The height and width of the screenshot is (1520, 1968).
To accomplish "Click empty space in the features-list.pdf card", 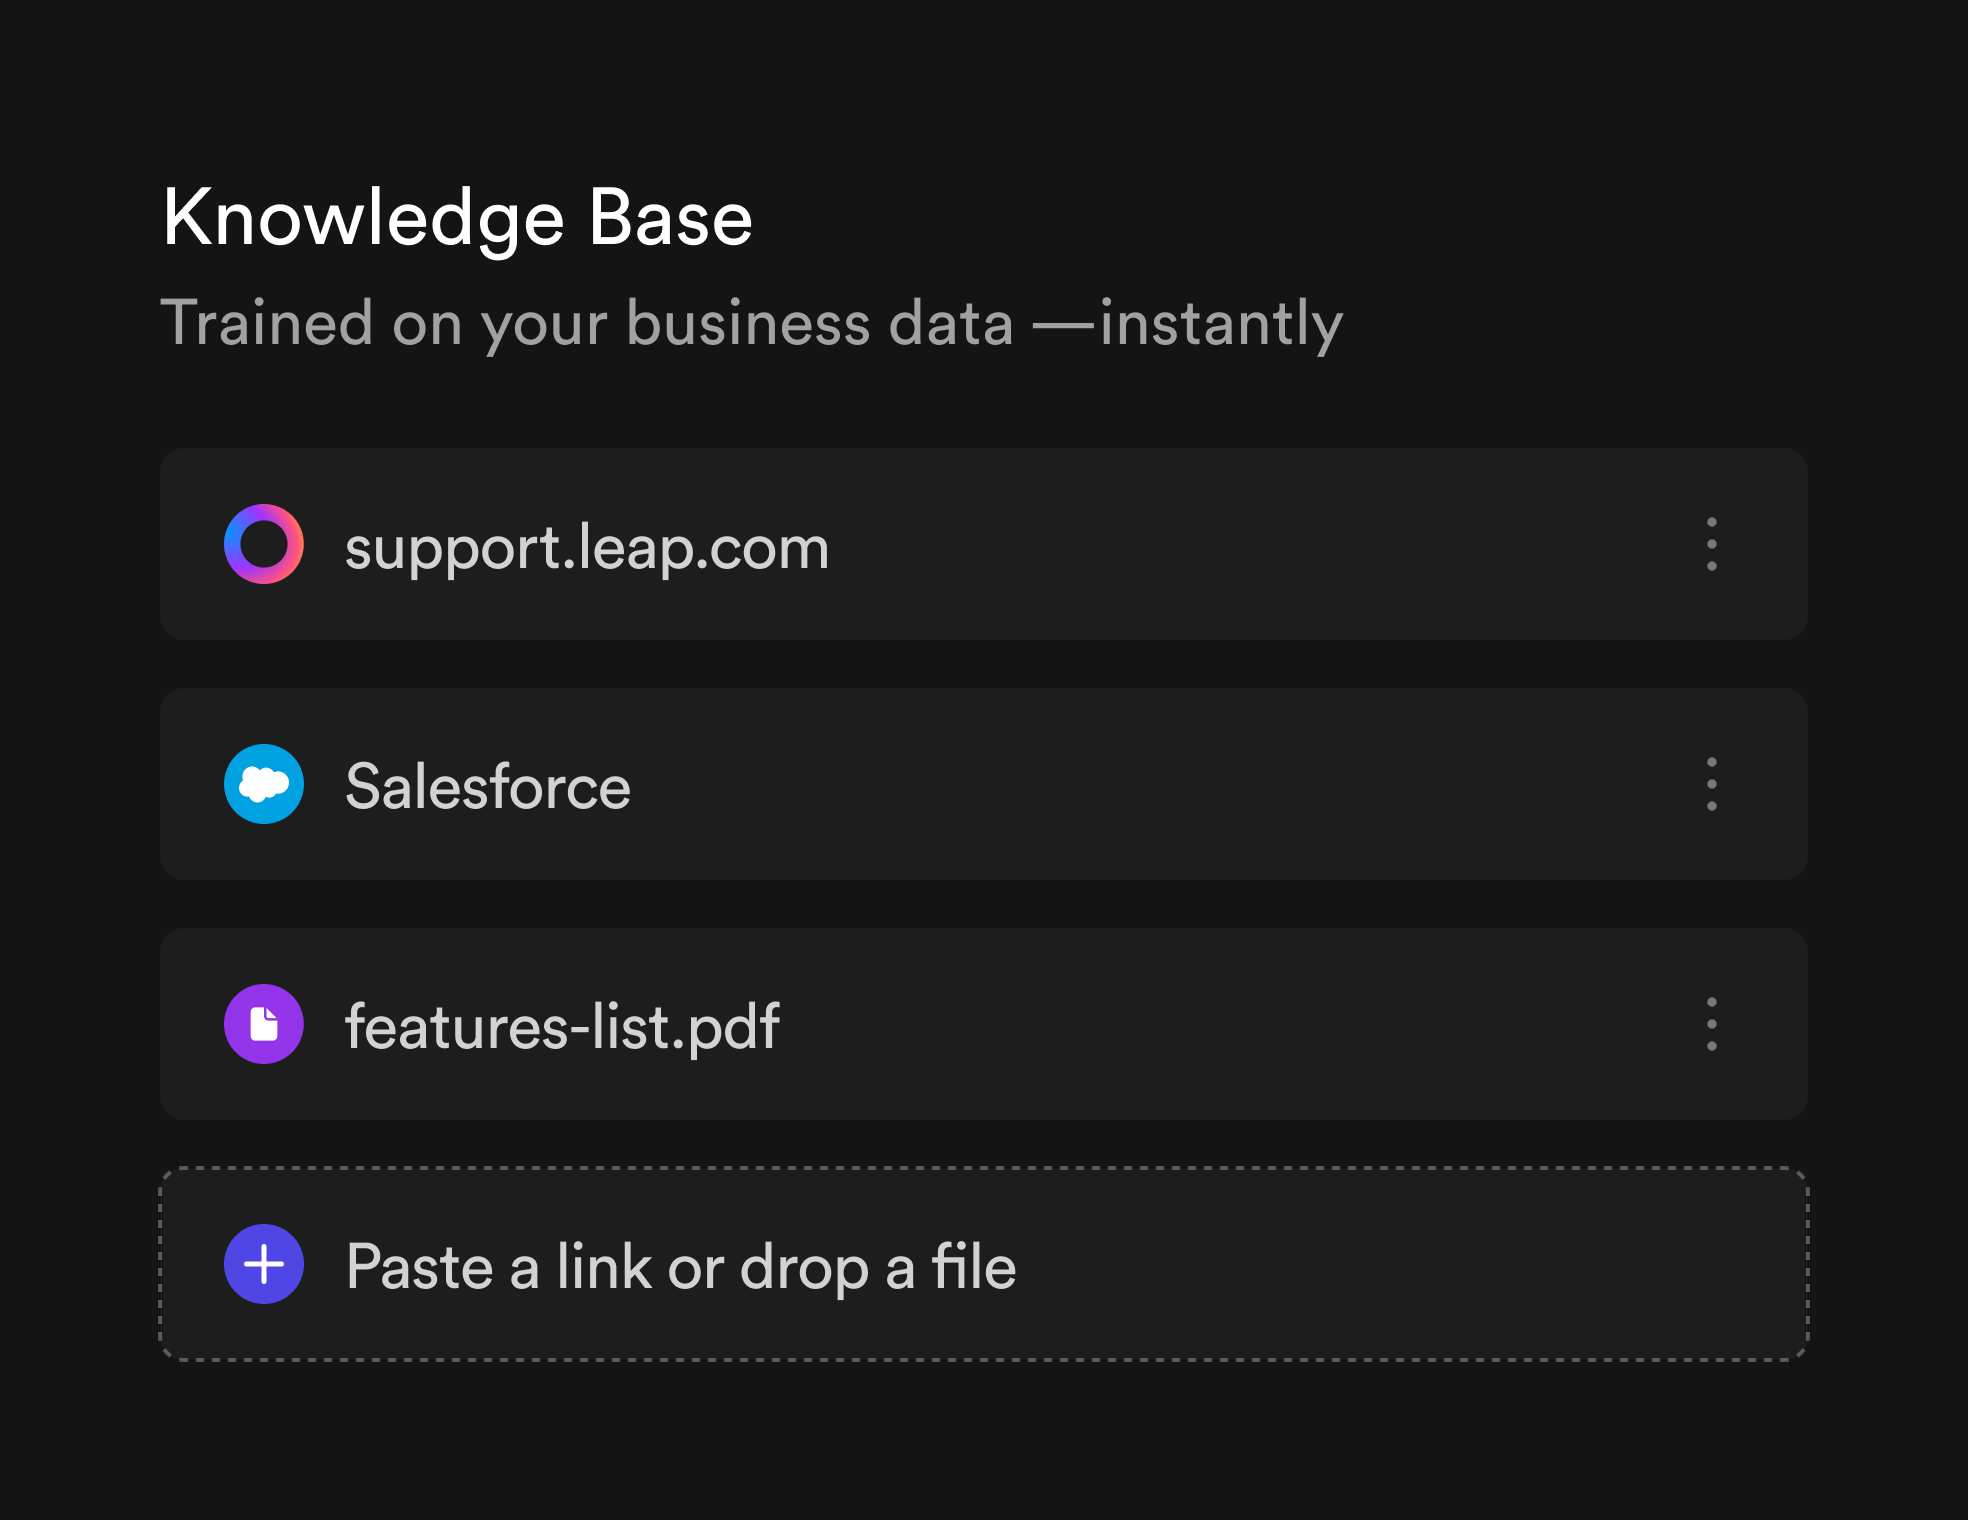I will pyautogui.click(x=1230, y=1024).
